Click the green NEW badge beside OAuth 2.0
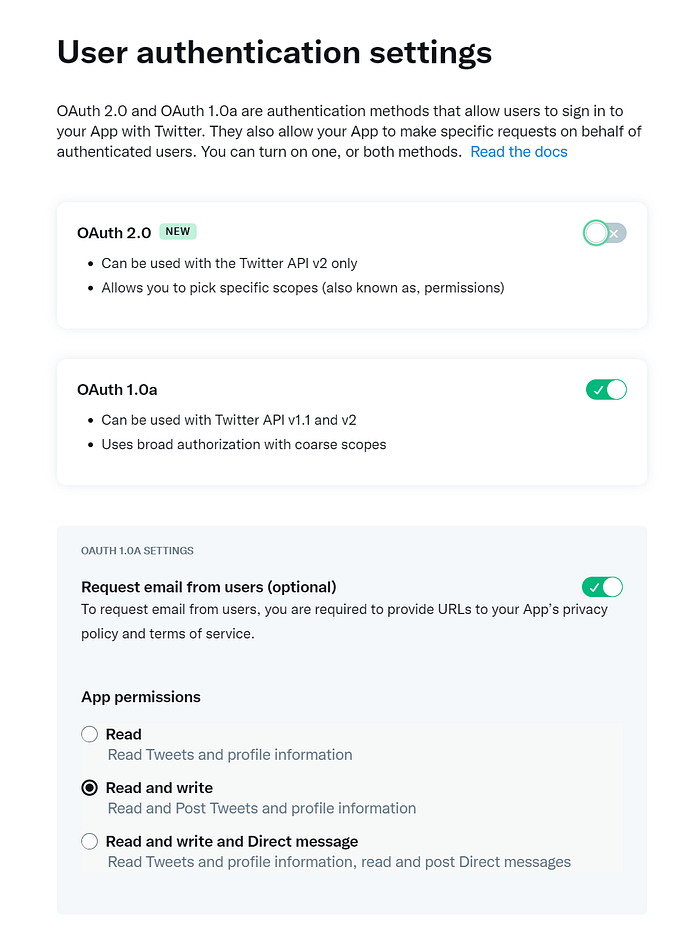 pos(178,231)
